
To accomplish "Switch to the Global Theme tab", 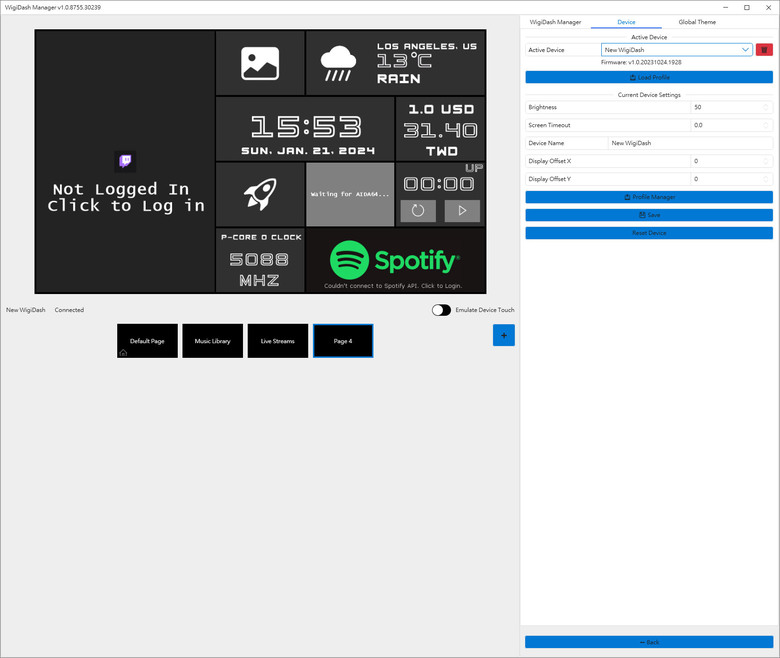I will tap(697, 22).
